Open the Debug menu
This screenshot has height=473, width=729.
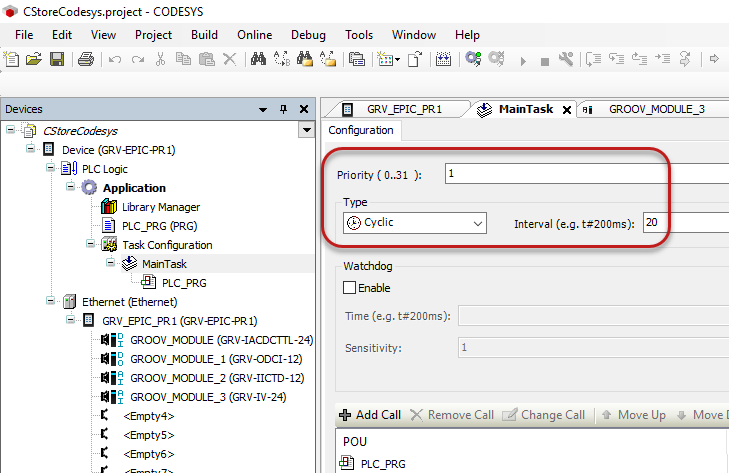point(308,35)
